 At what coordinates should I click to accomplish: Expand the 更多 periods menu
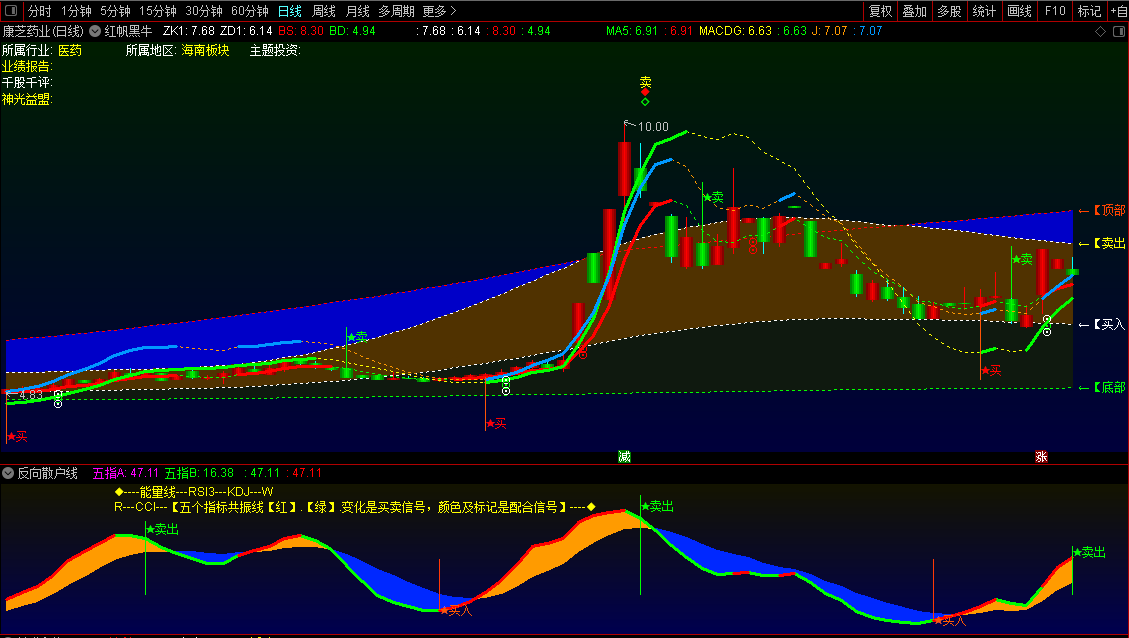pos(439,12)
